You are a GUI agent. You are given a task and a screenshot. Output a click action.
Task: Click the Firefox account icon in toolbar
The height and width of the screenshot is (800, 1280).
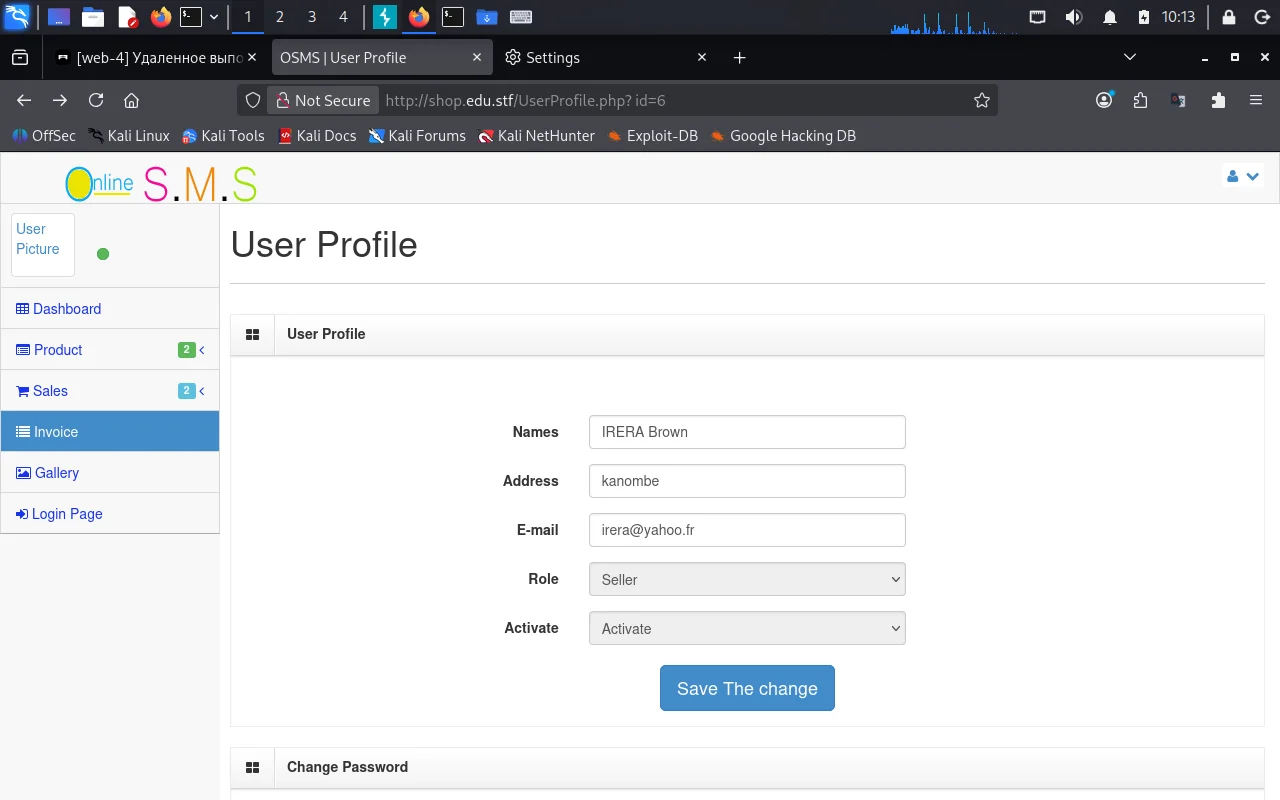(1104, 100)
